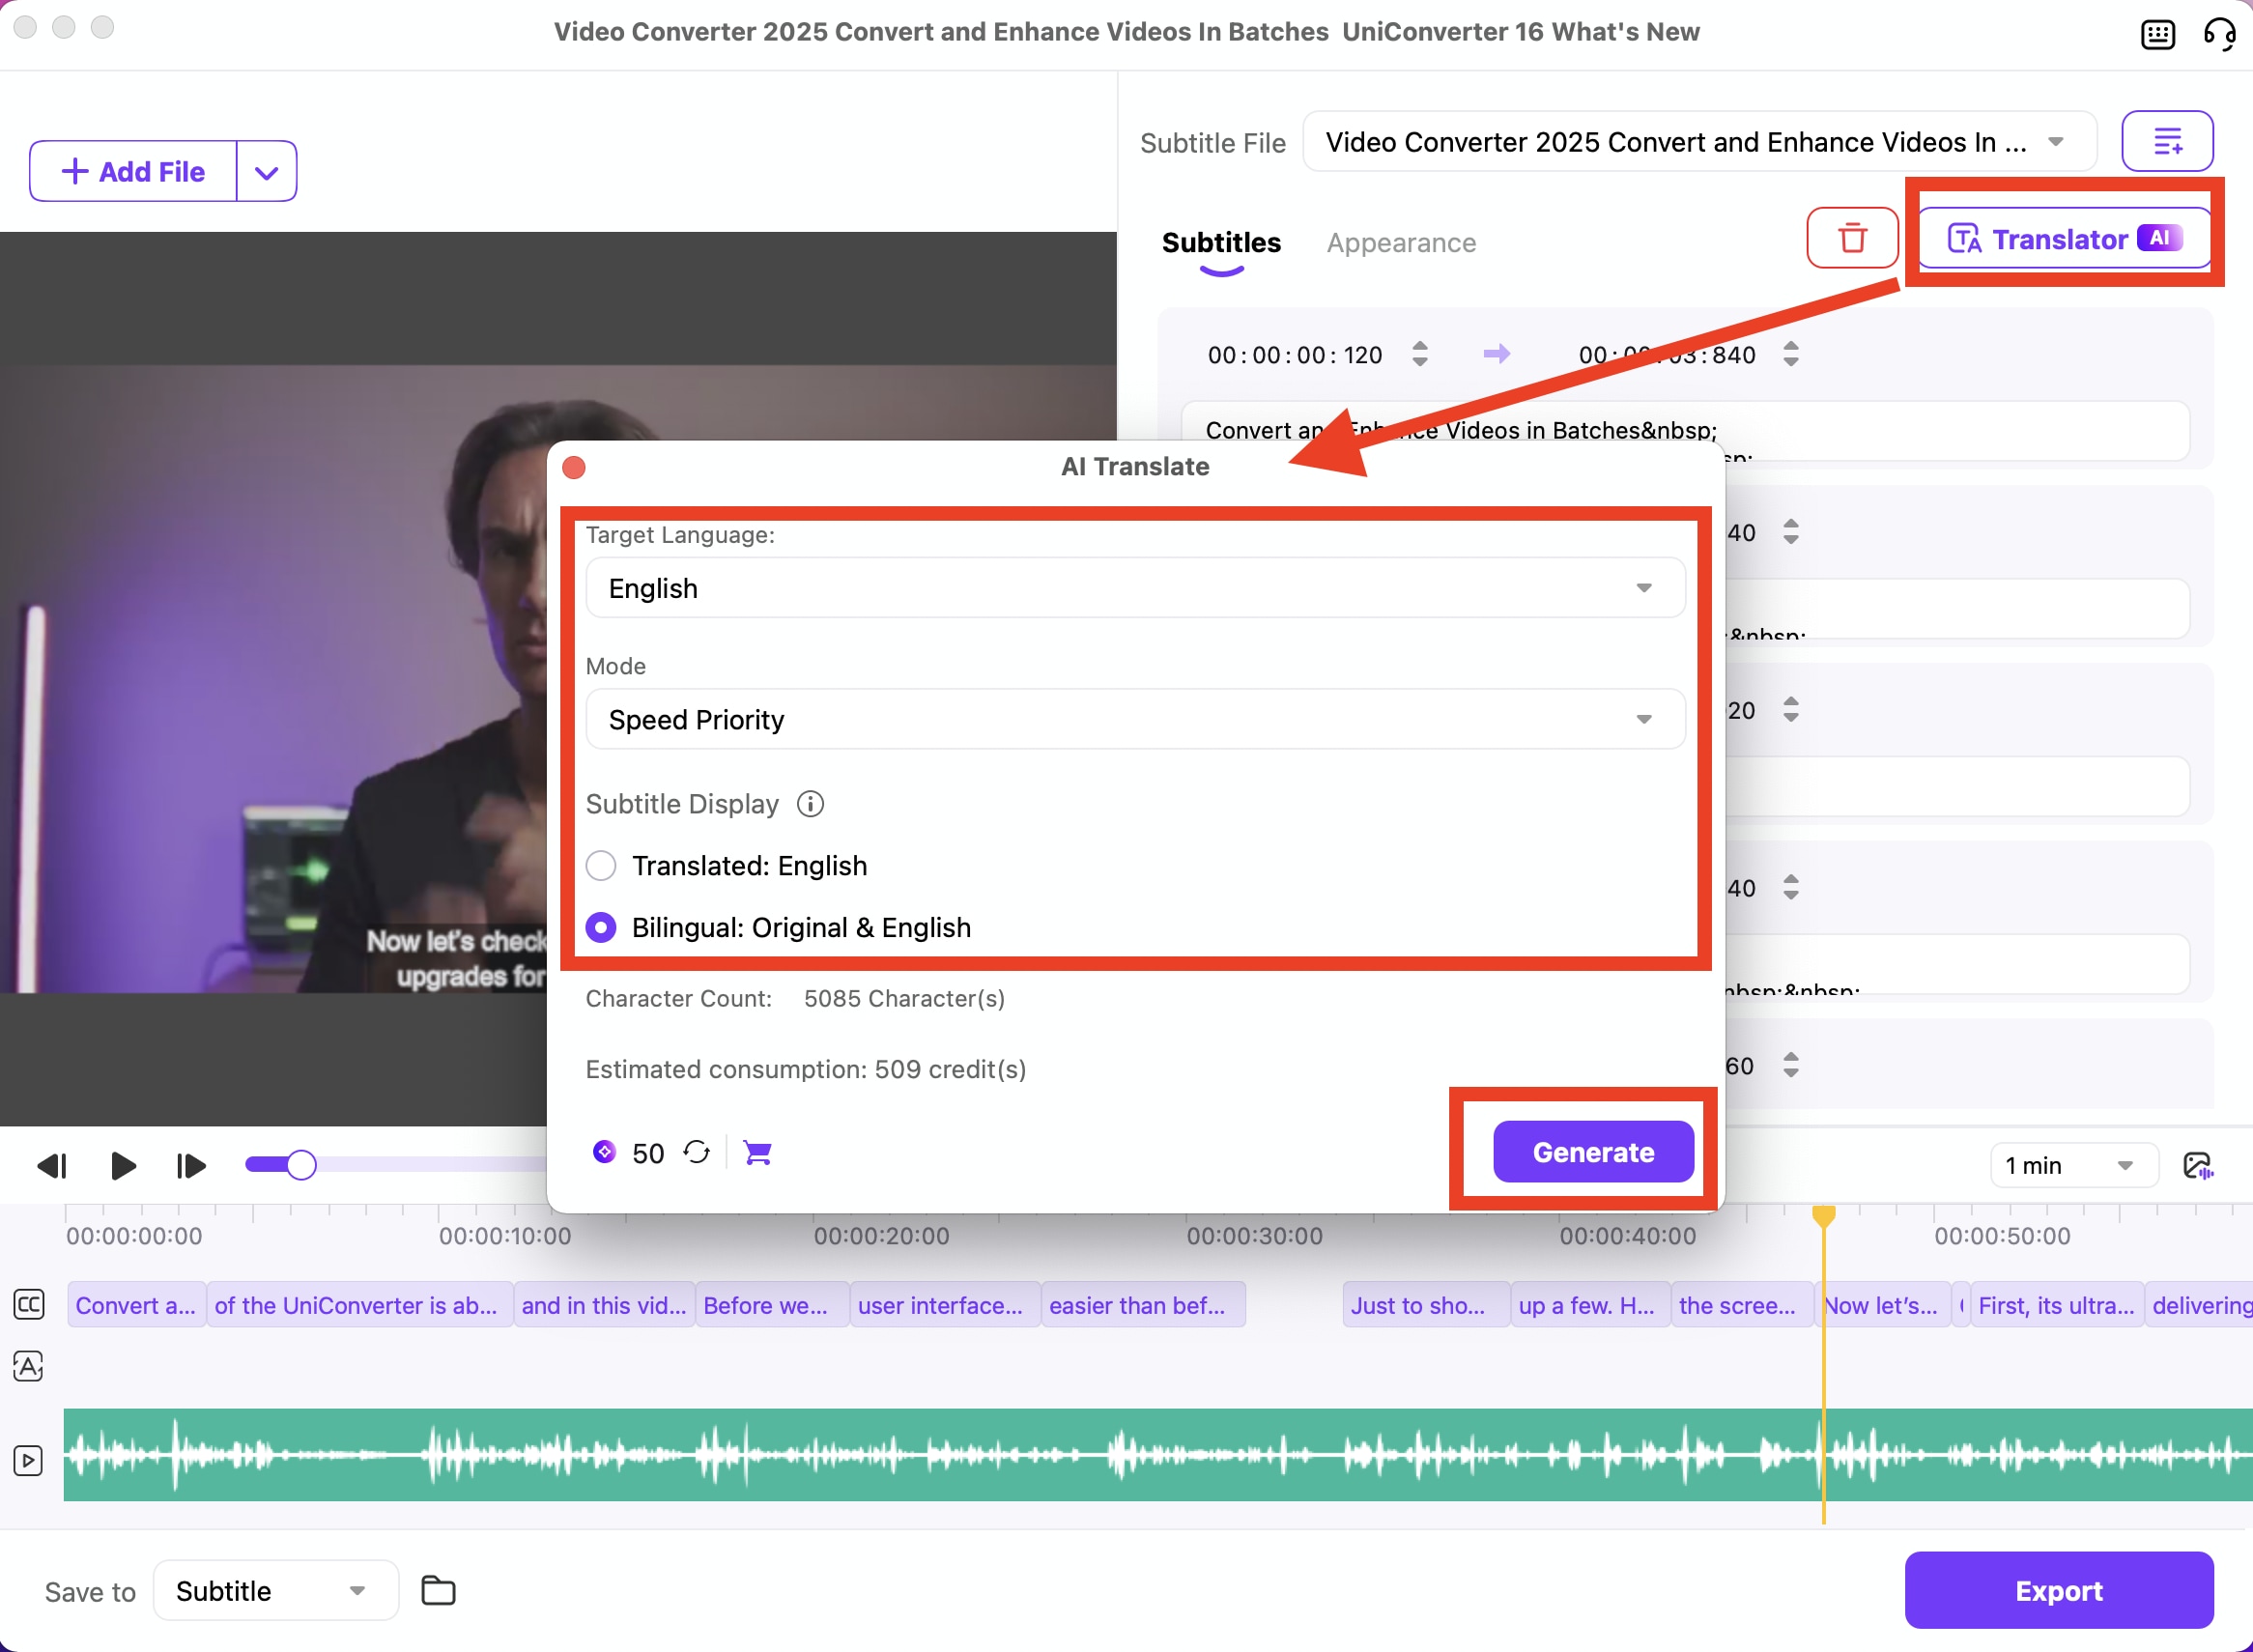Click the add subtitle list icon near Subtitle File

pos(2168,141)
